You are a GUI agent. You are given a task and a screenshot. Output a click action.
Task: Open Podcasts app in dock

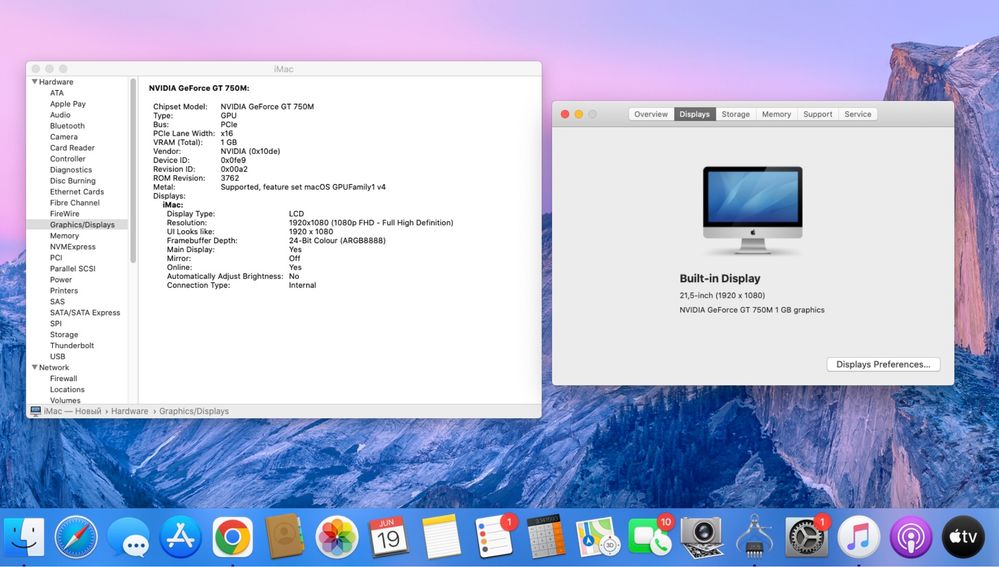pyautogui.click(x=910, y=537)
